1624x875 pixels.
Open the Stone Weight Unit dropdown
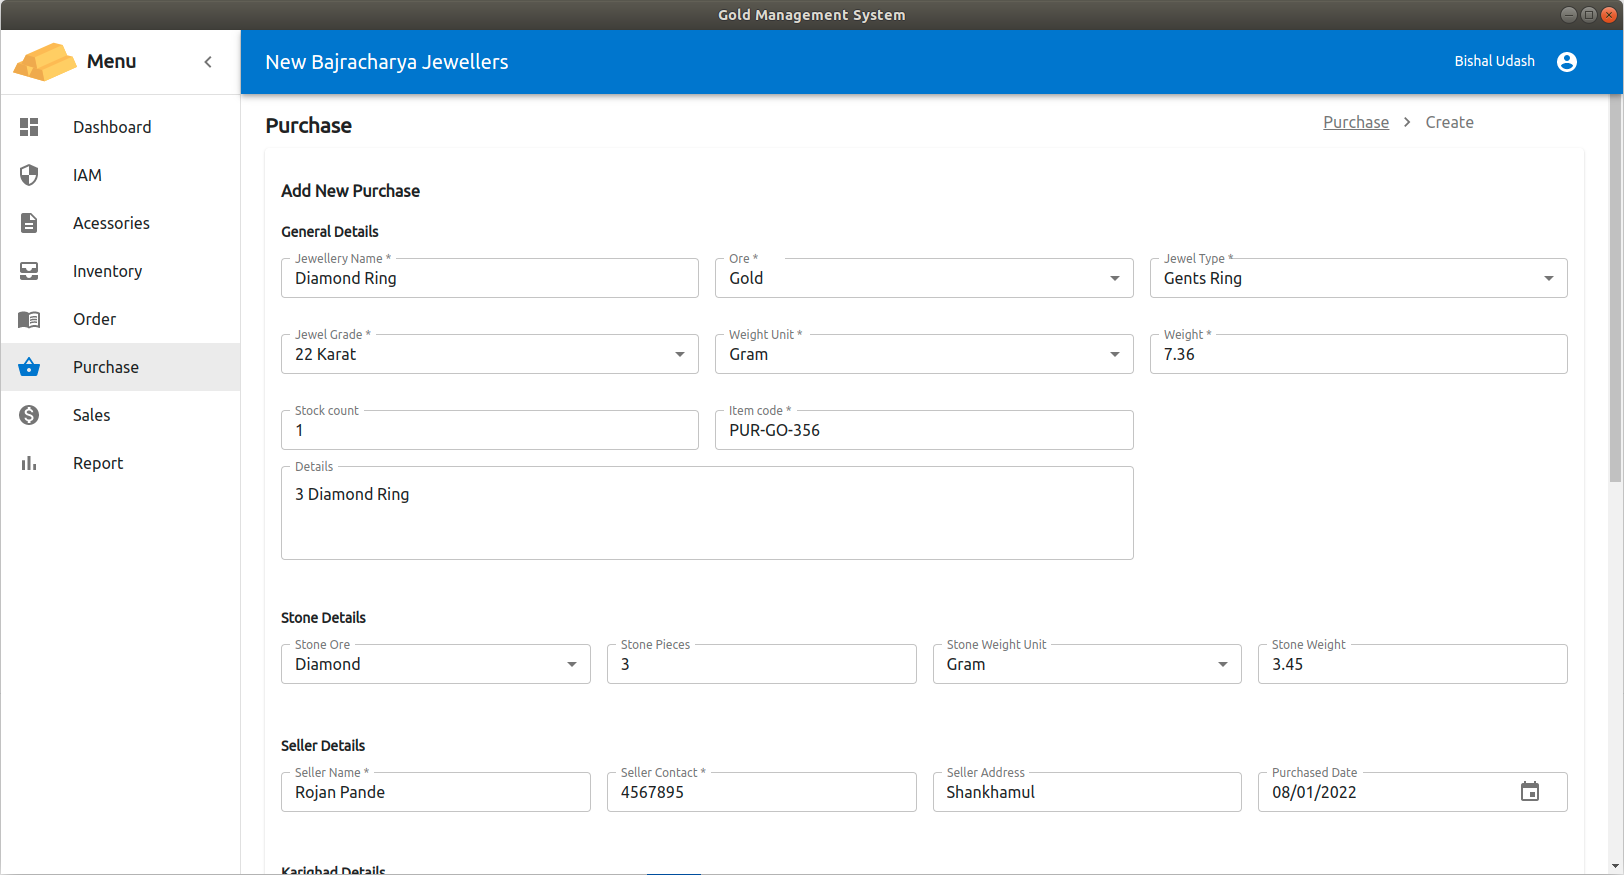(1087, 664)
